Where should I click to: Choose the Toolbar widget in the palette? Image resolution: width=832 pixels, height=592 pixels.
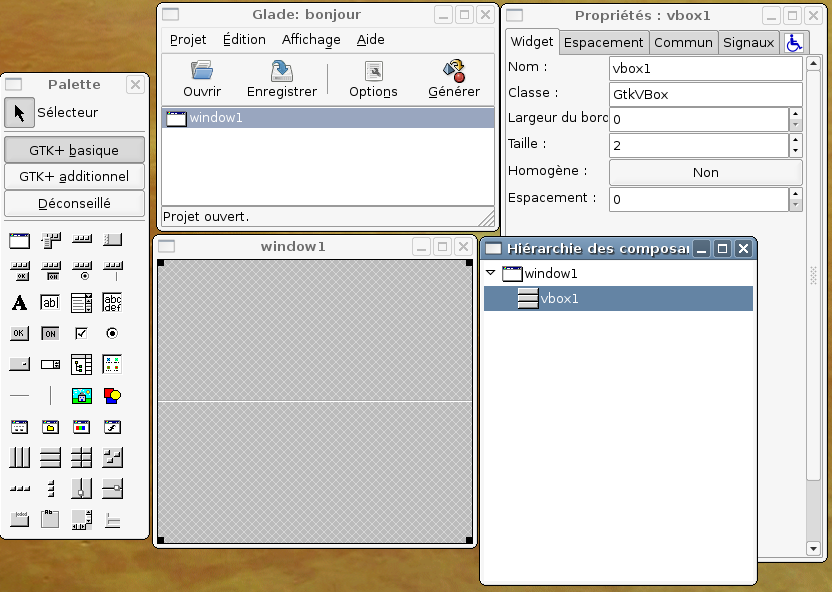(82, 239)
